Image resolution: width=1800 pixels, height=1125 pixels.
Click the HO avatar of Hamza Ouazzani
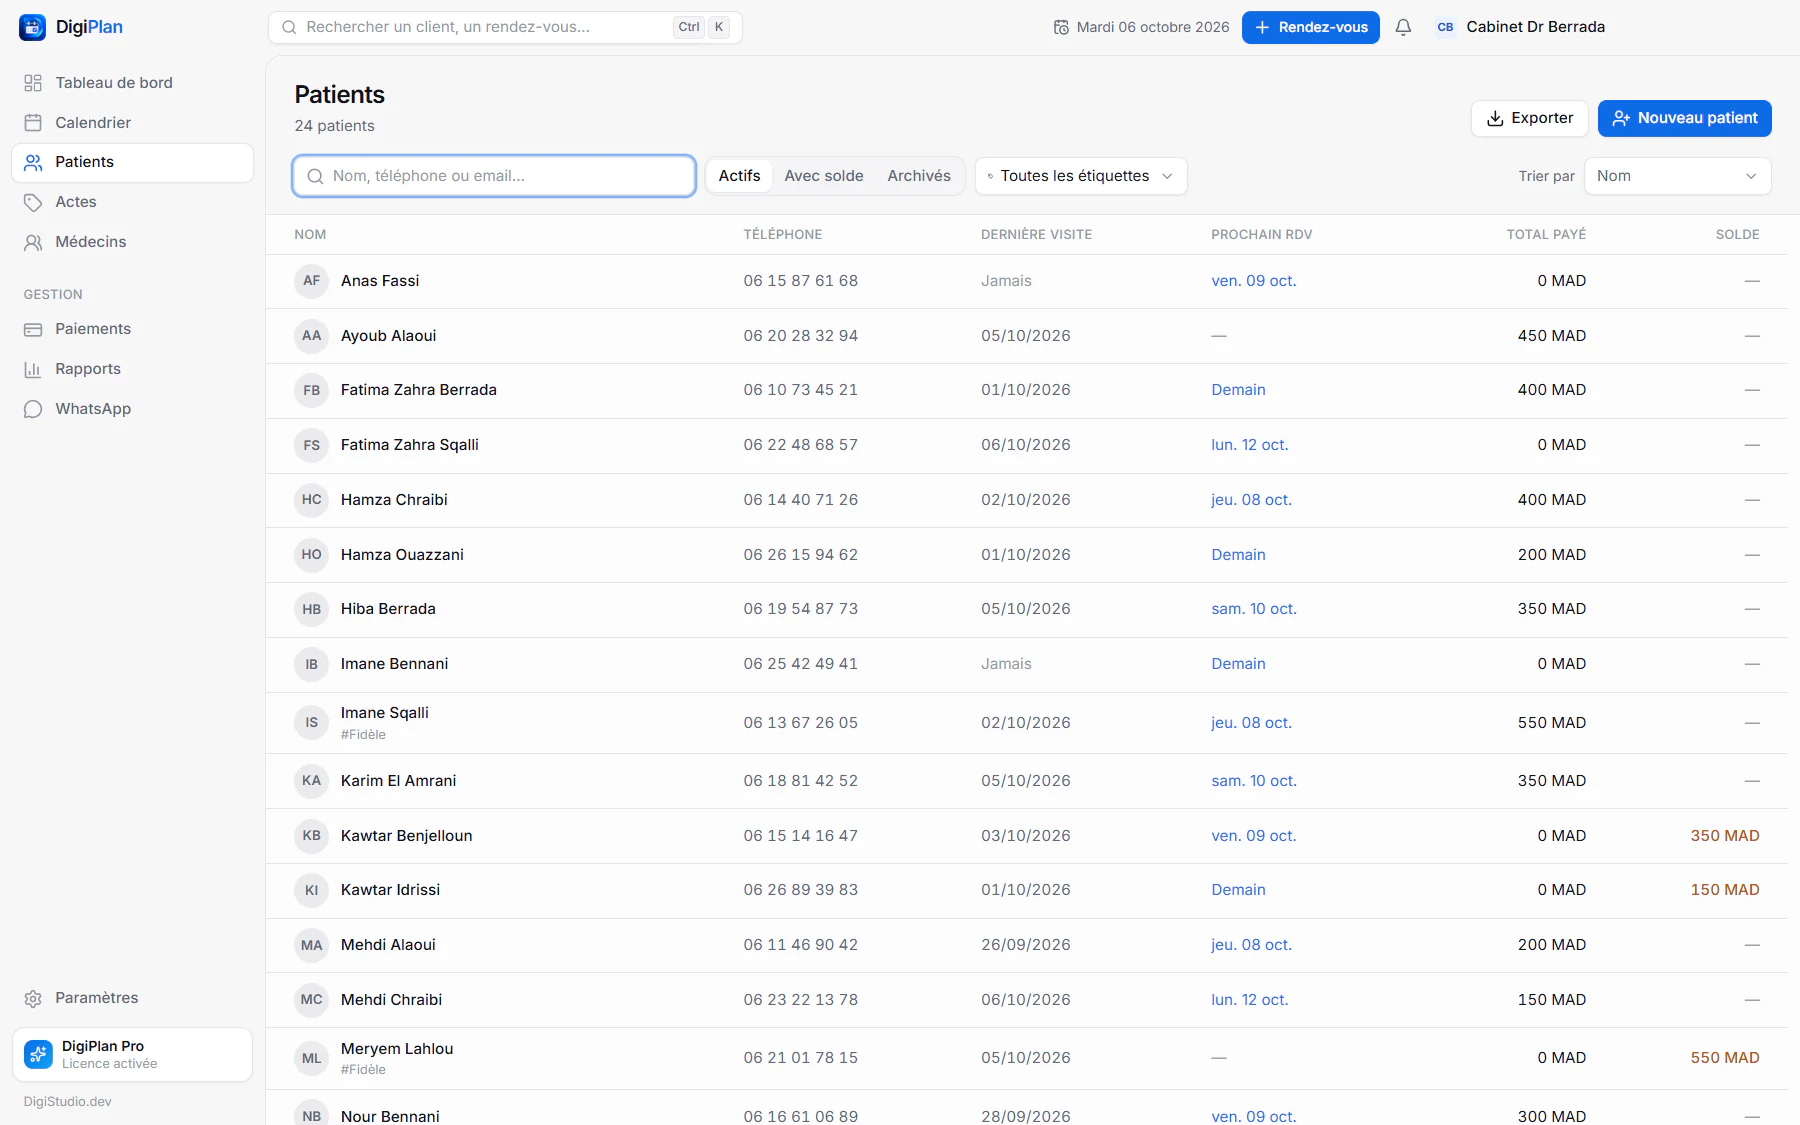(x=311, y=555)
